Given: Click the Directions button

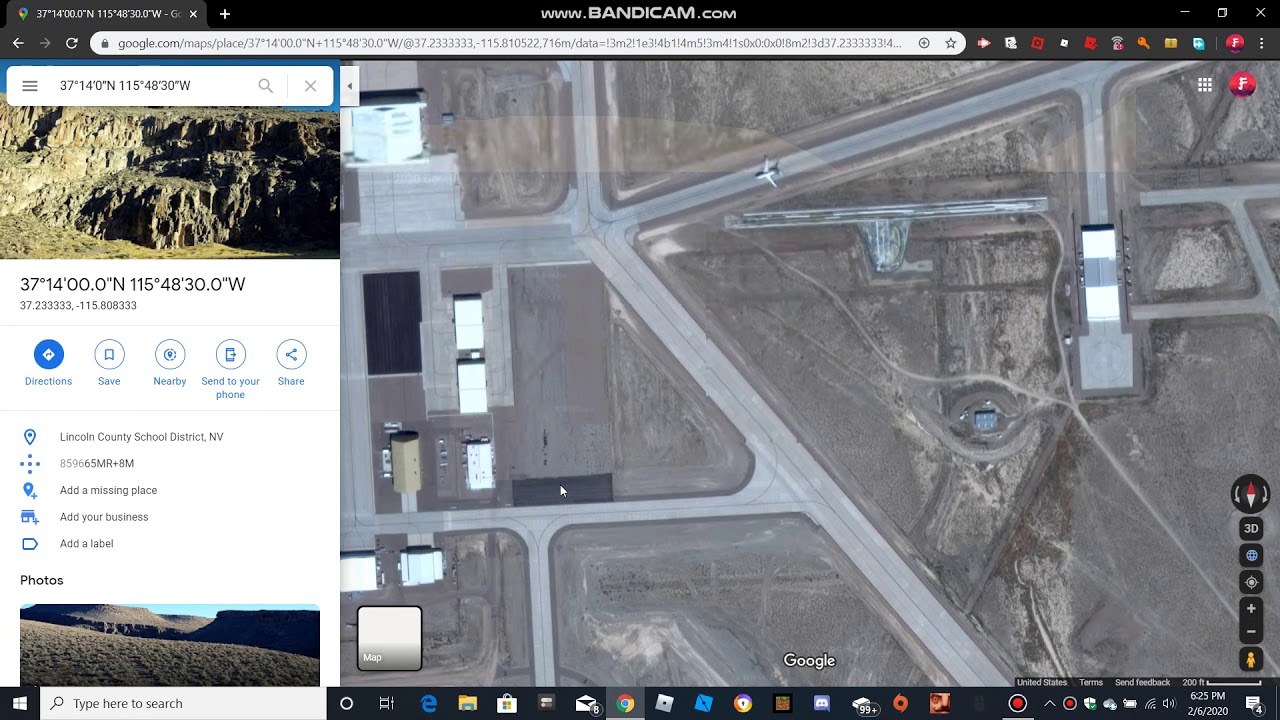Looking at the screenshot, I should pyautogui.click(x=48, y=364).
